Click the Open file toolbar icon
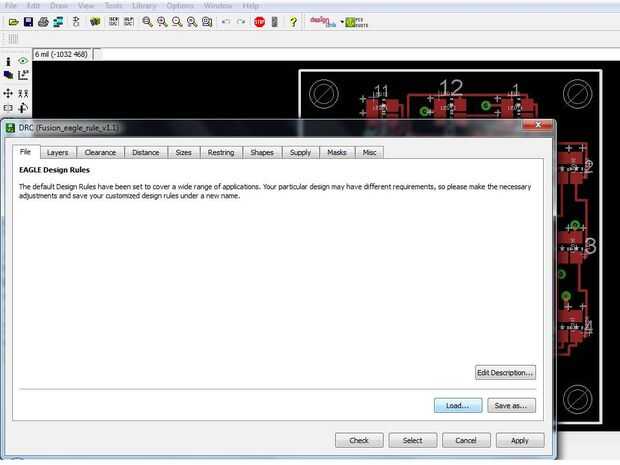This screenshot has height=465, width=620. click(x=13, y=22)
